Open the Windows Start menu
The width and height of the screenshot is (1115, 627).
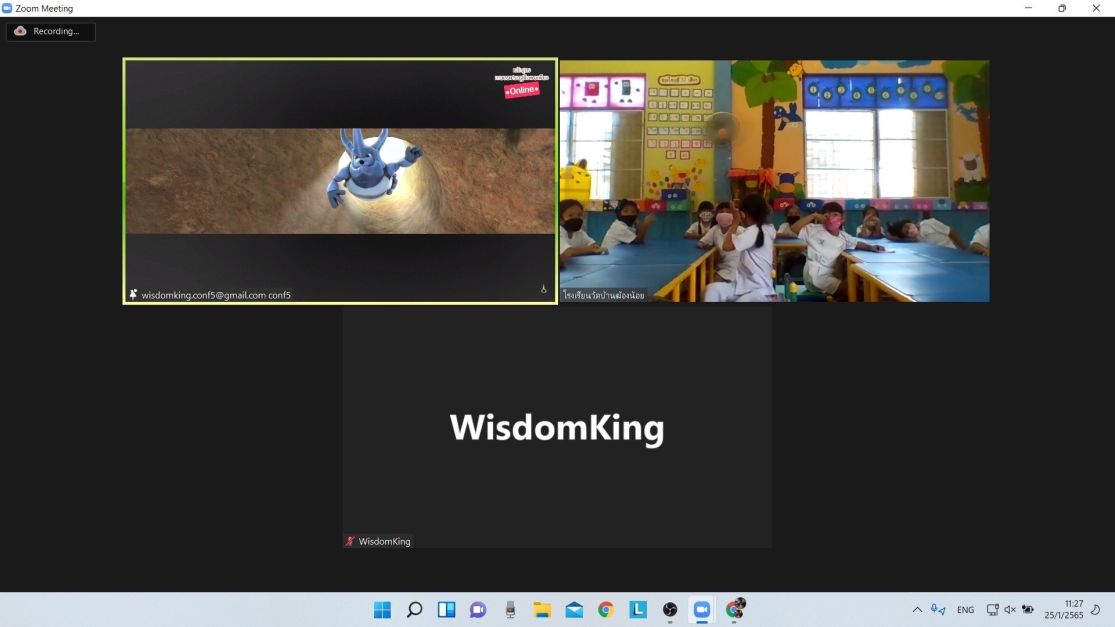(382, 609)
